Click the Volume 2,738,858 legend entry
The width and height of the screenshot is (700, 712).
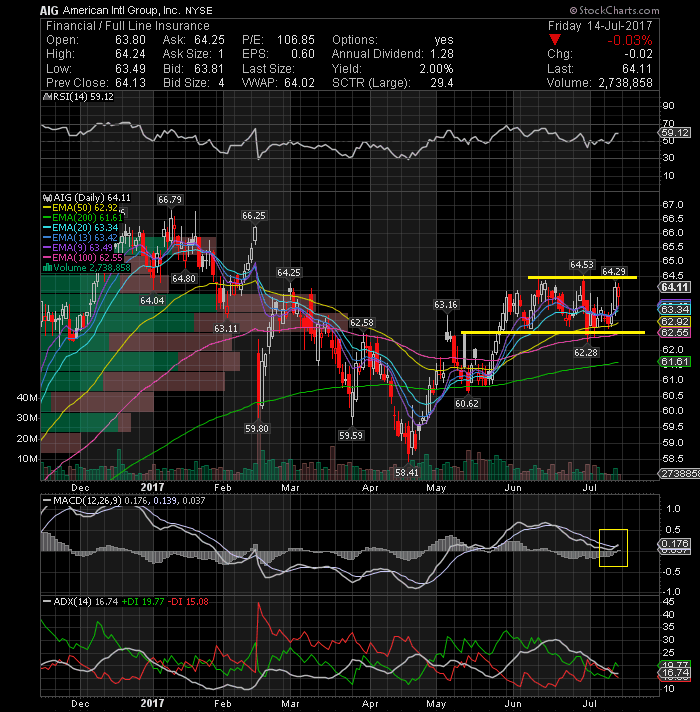[86, 267]
